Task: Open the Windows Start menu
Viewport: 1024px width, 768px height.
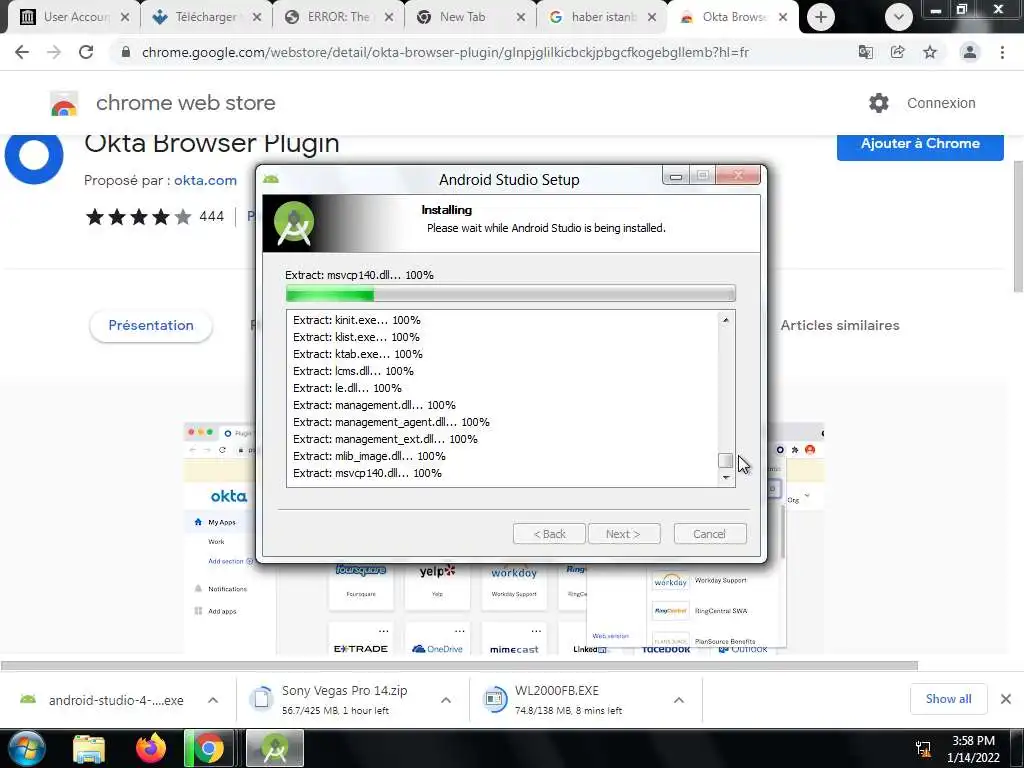Action: point(25,748)
